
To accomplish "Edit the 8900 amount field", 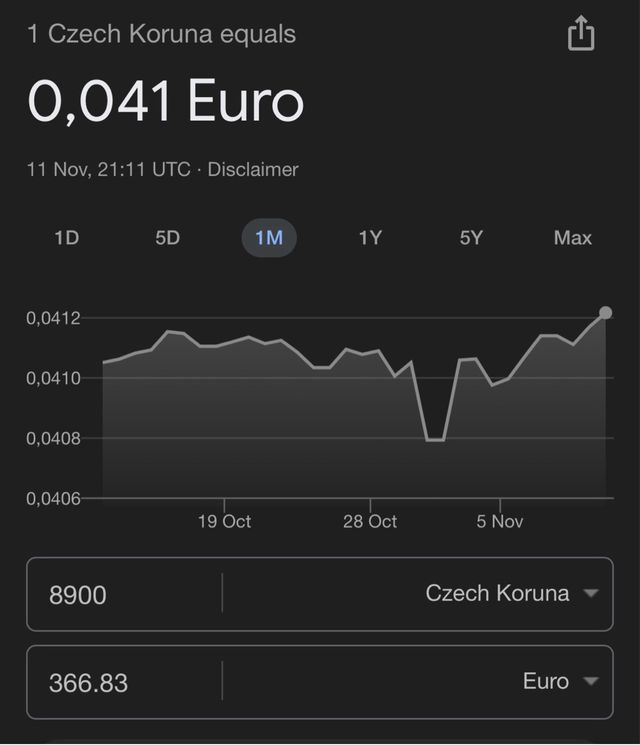I will tap(120, 595).
